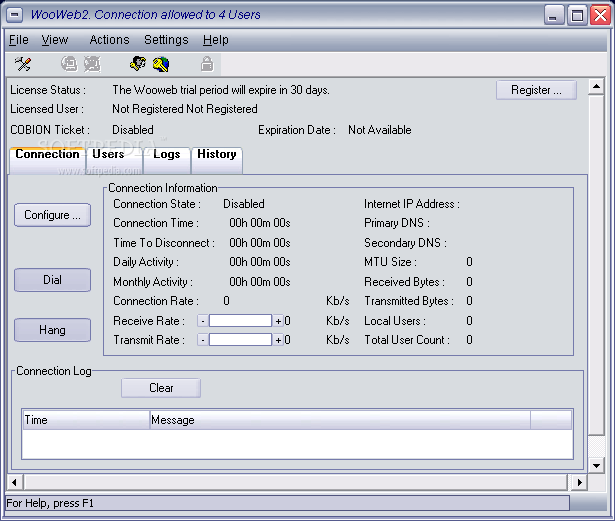Increase Receive Rate with plus button

point(278,321)
